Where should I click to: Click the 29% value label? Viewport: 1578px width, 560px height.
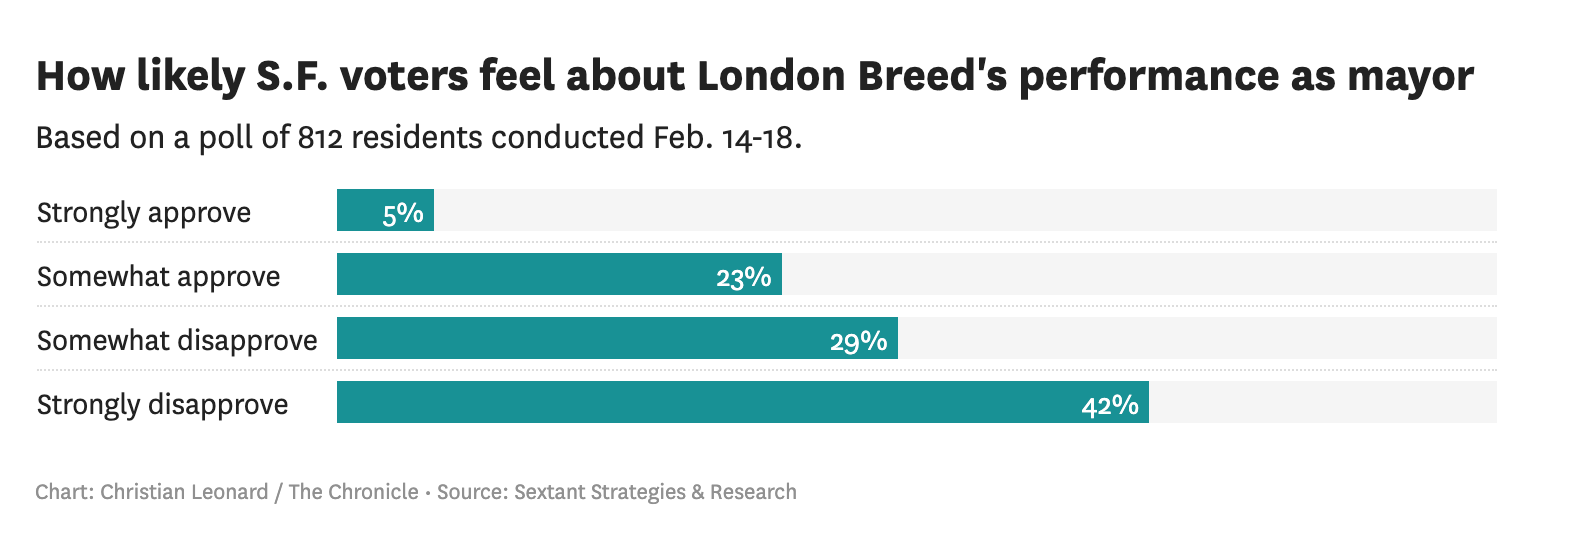pos(858,341)
